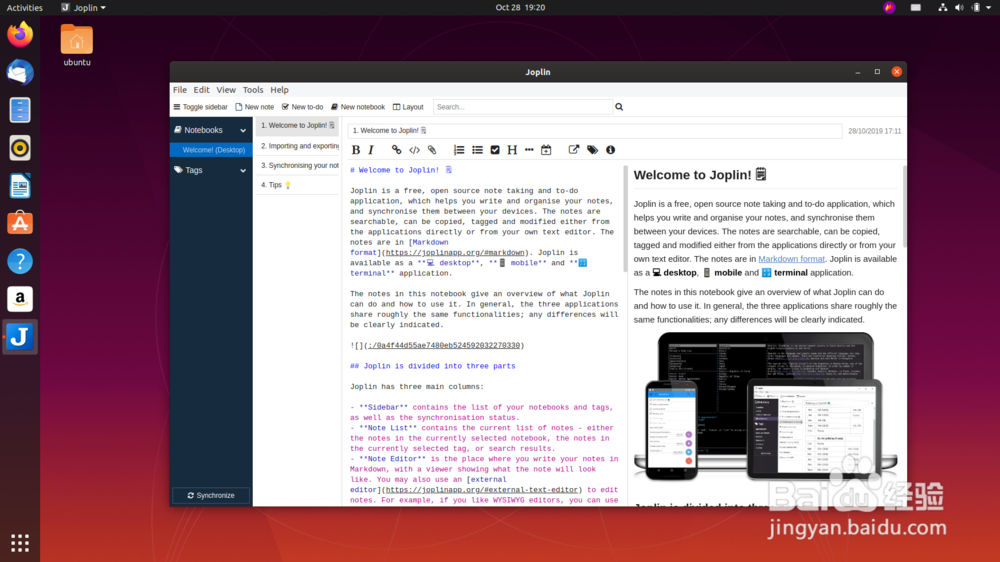
Task: Open the File menu
Action: (180, 90)
